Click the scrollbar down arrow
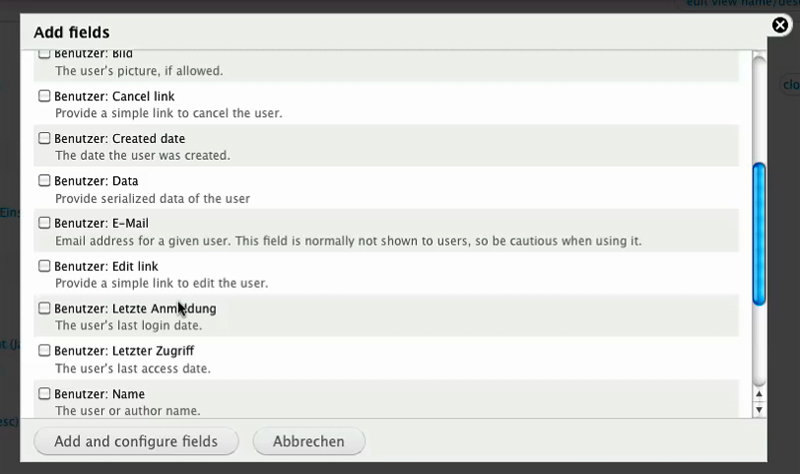This screenshot has height=474, width=800. (759, 409)
